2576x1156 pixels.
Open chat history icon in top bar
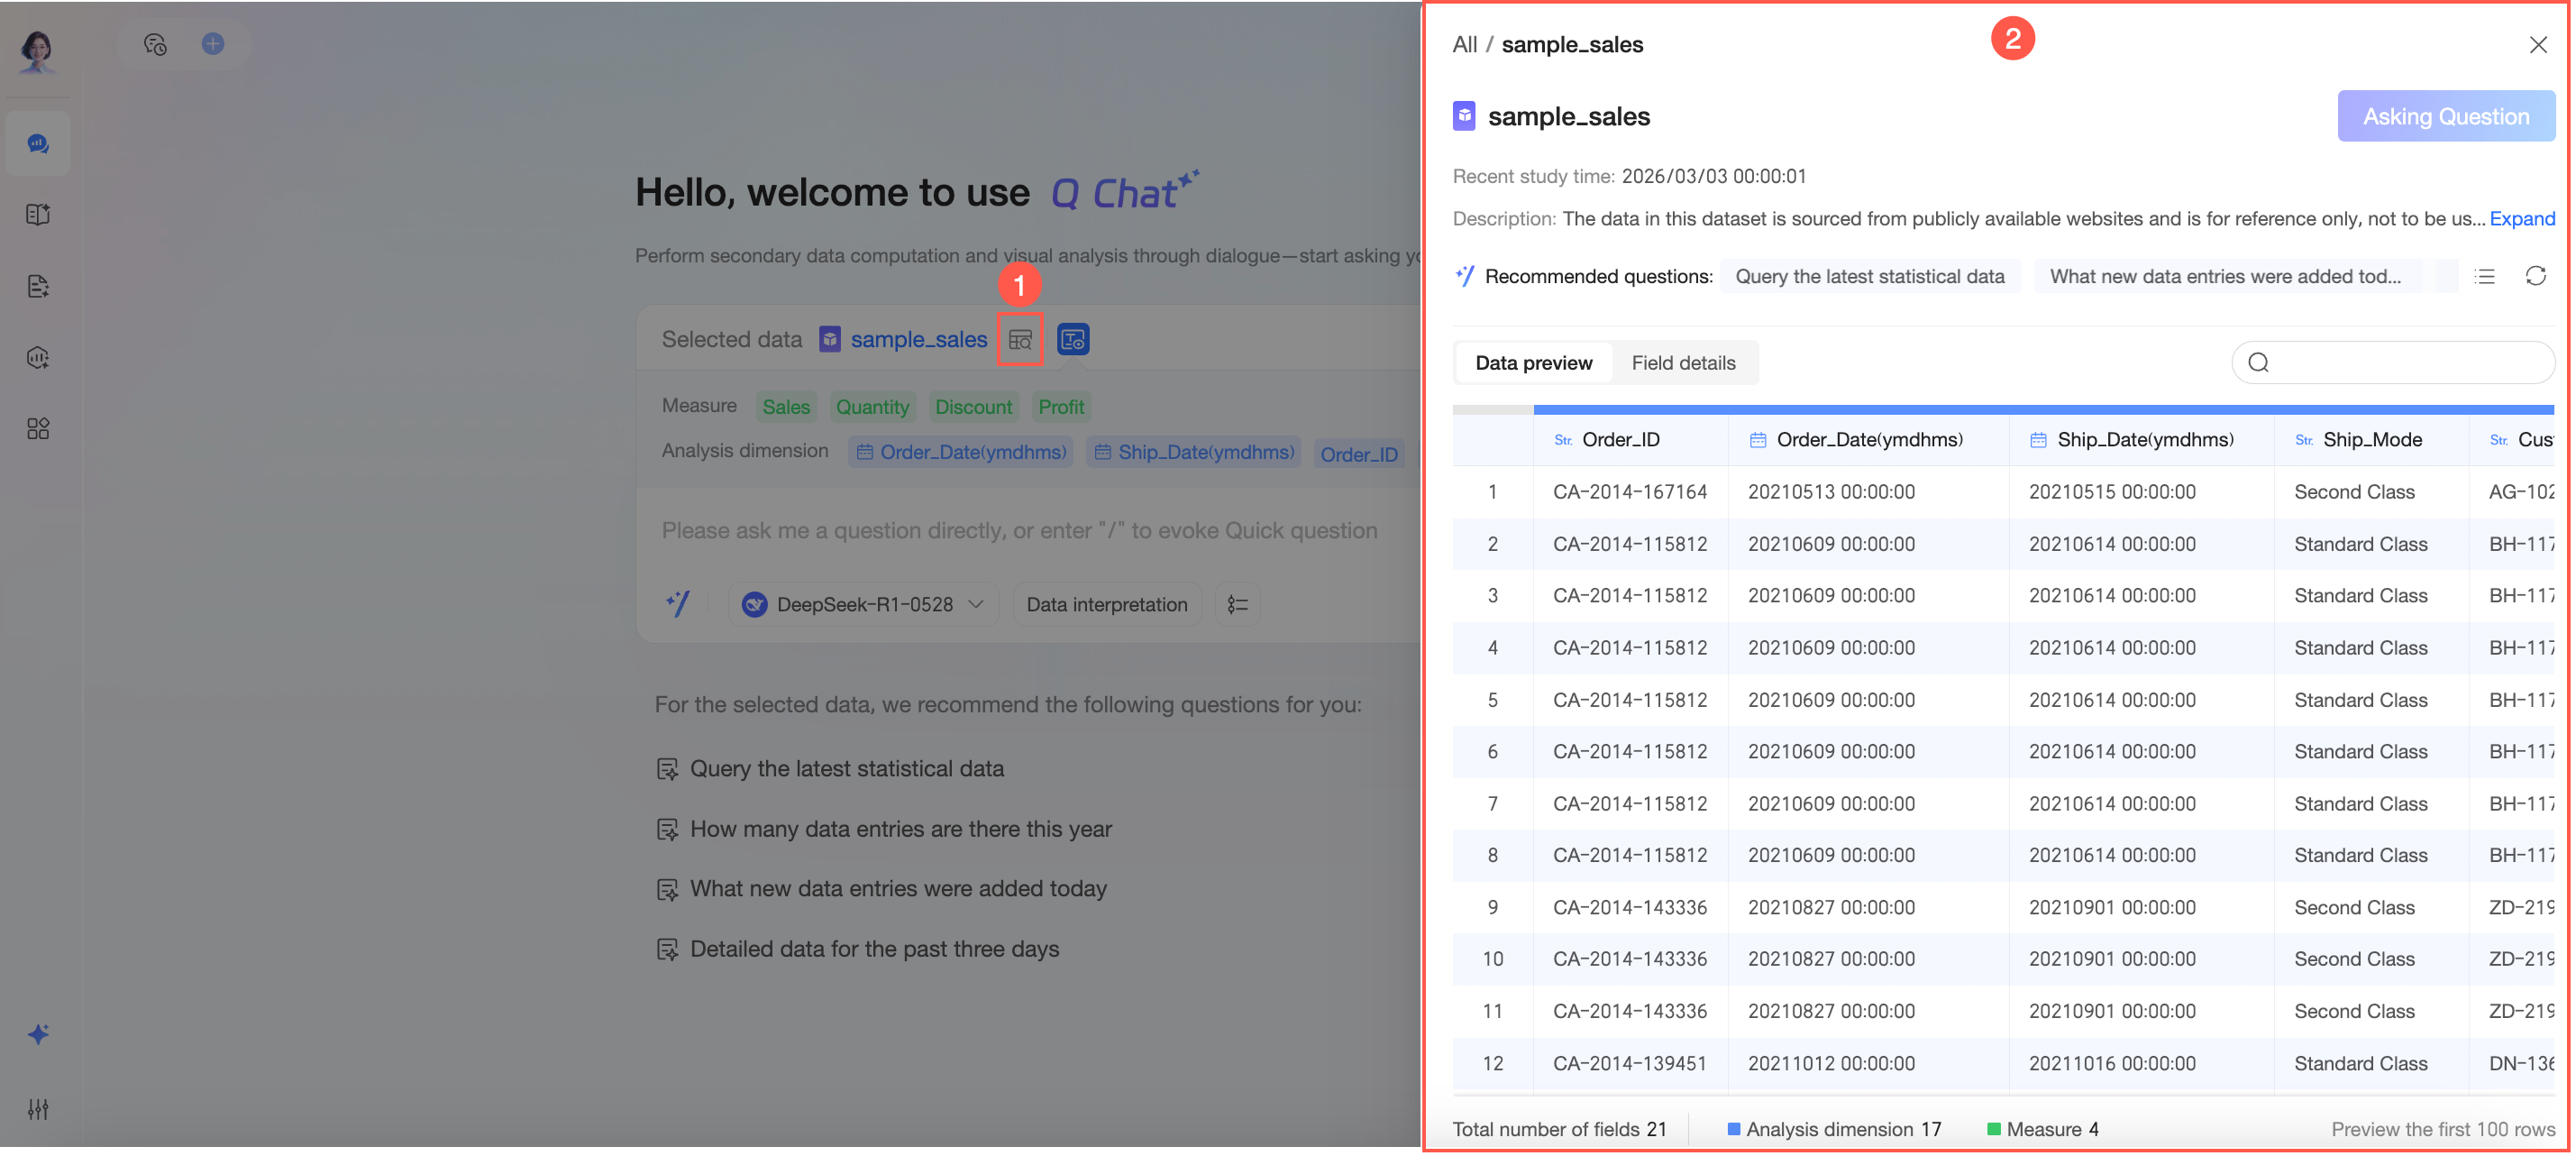(x=155, y=44)
